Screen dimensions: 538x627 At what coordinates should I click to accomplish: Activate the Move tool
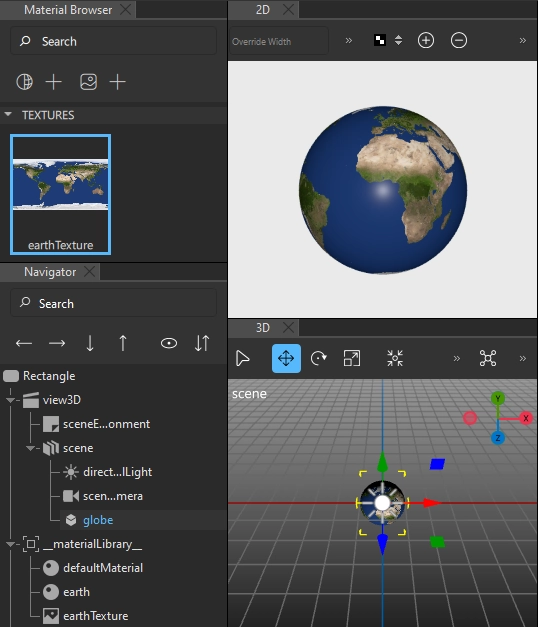point(286,358)
